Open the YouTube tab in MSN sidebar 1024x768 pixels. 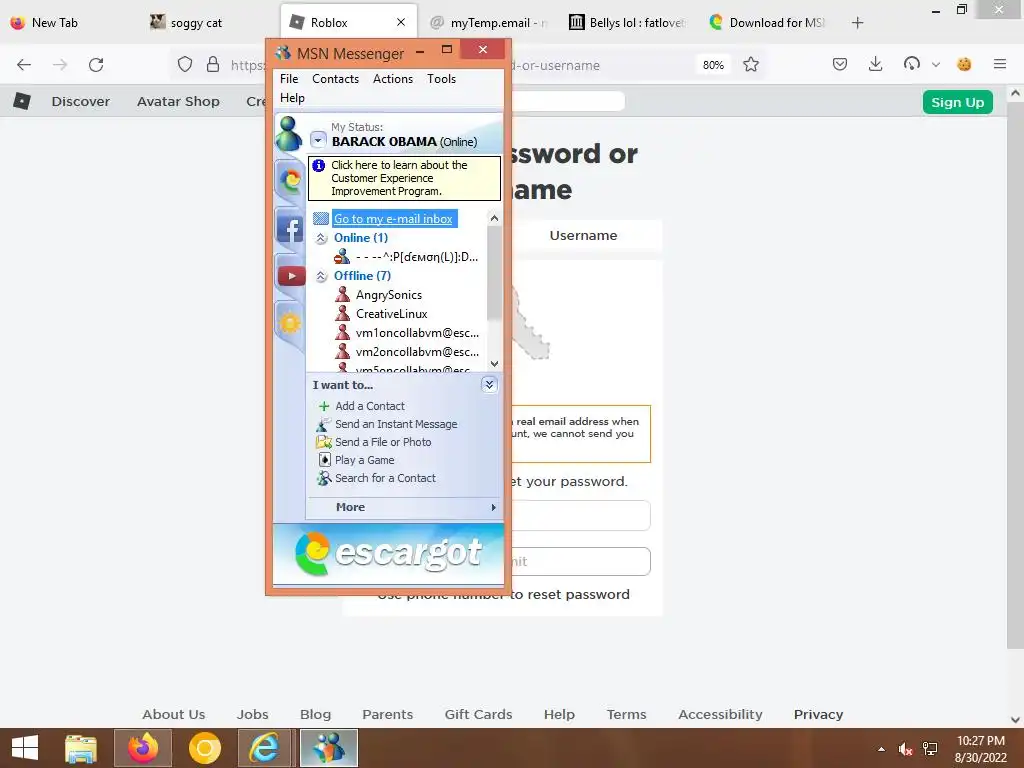tap(291, 276)
